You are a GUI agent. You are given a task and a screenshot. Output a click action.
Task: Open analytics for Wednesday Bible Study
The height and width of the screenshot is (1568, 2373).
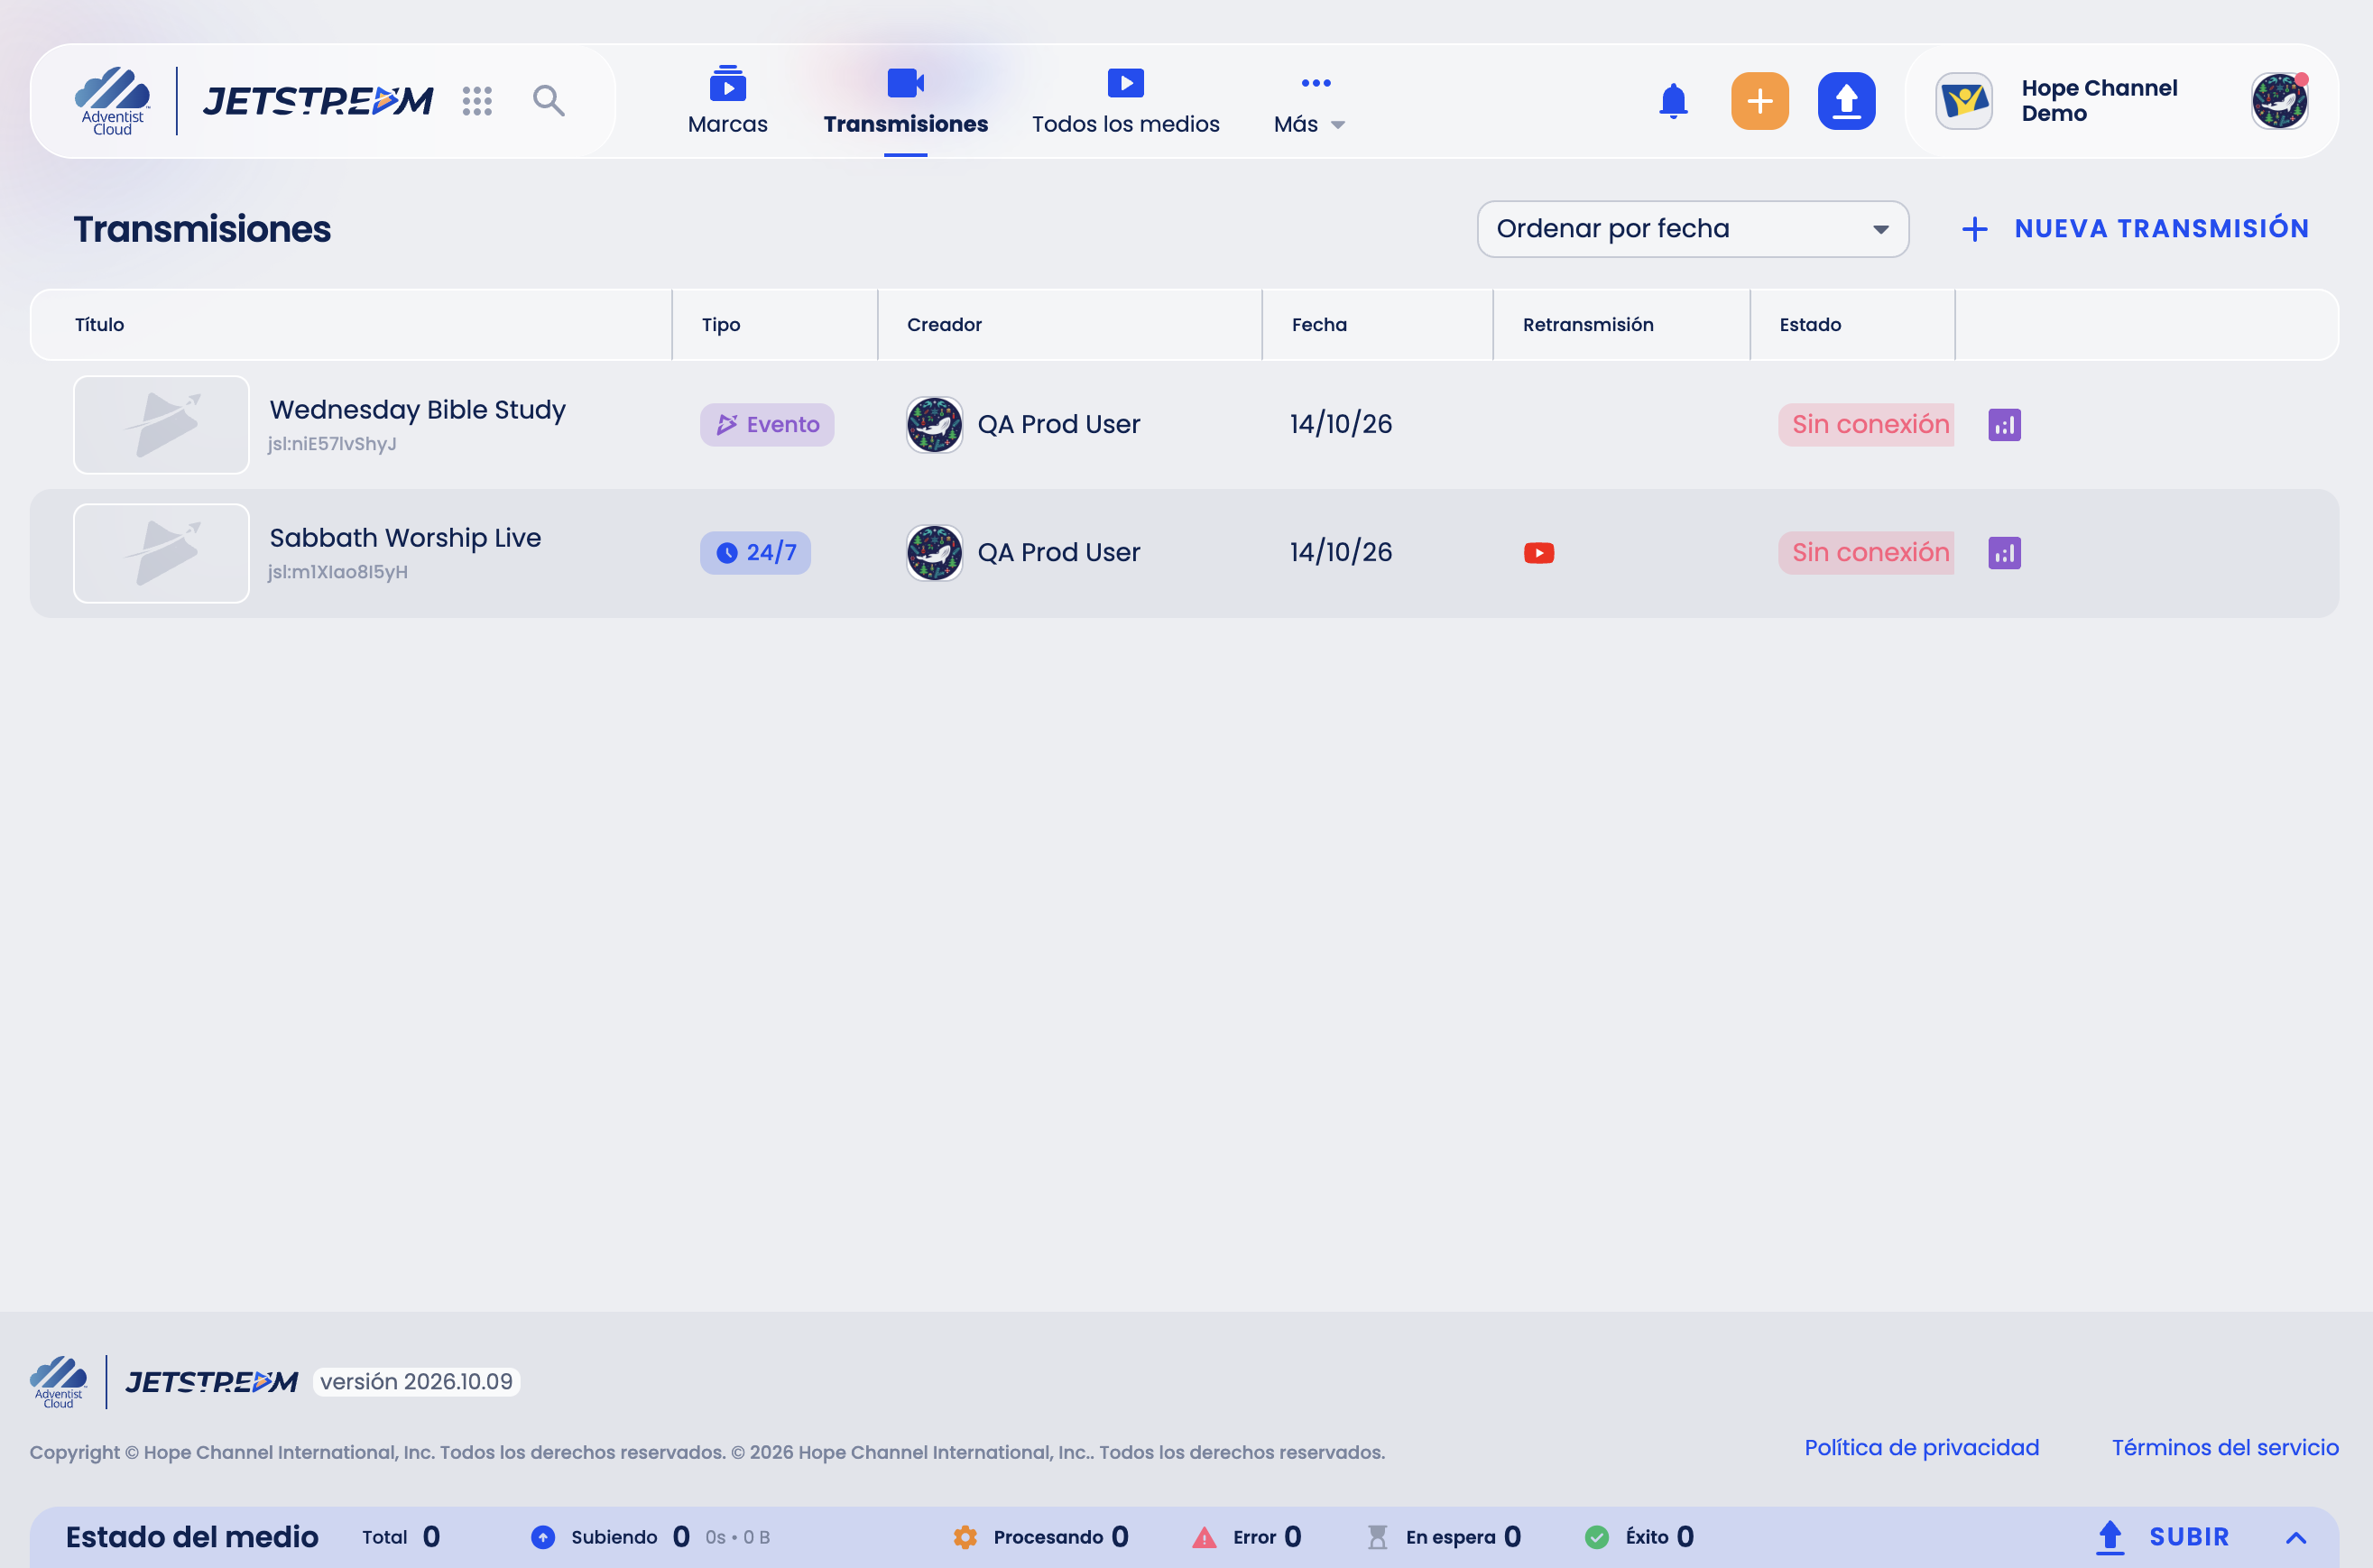[x=2004, y=425]
